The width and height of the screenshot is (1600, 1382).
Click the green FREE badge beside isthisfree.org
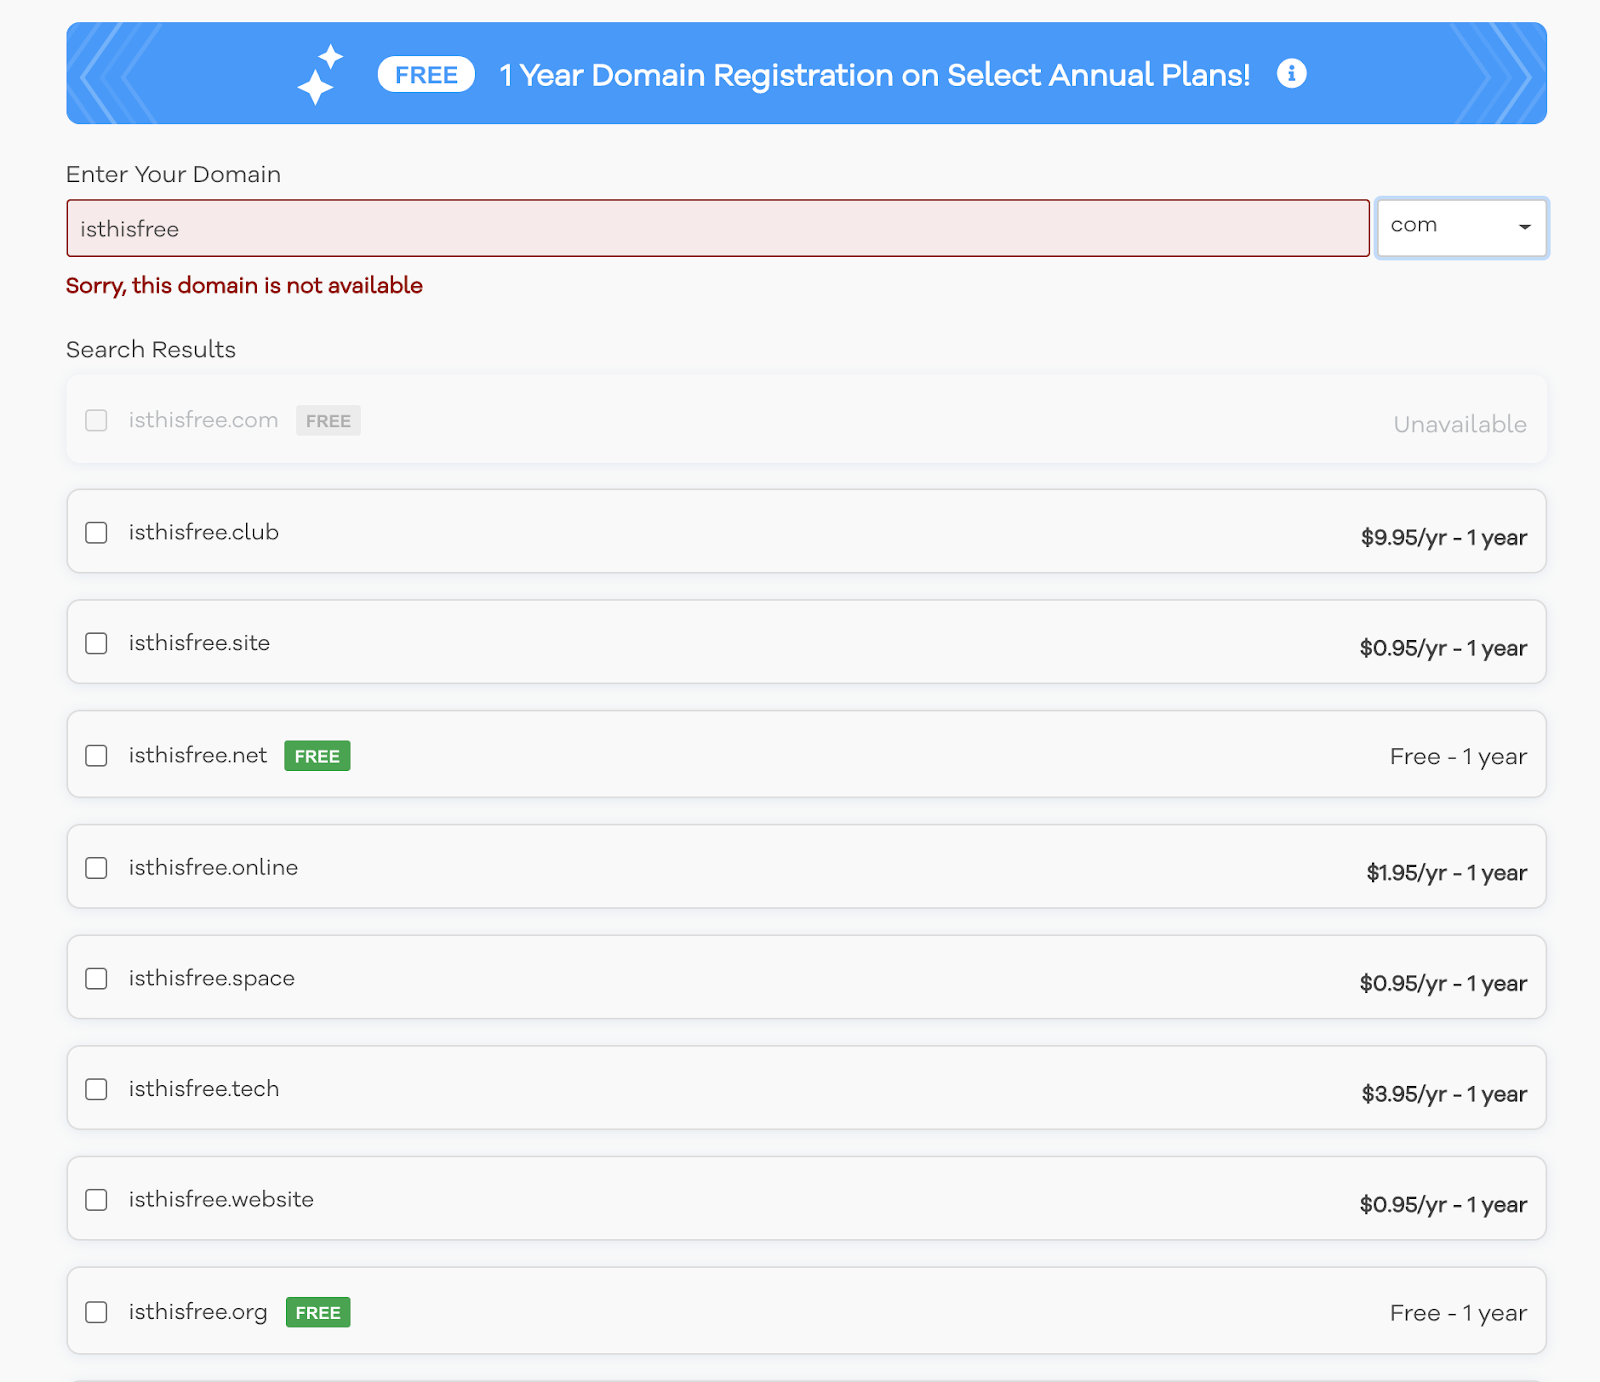318,1312
